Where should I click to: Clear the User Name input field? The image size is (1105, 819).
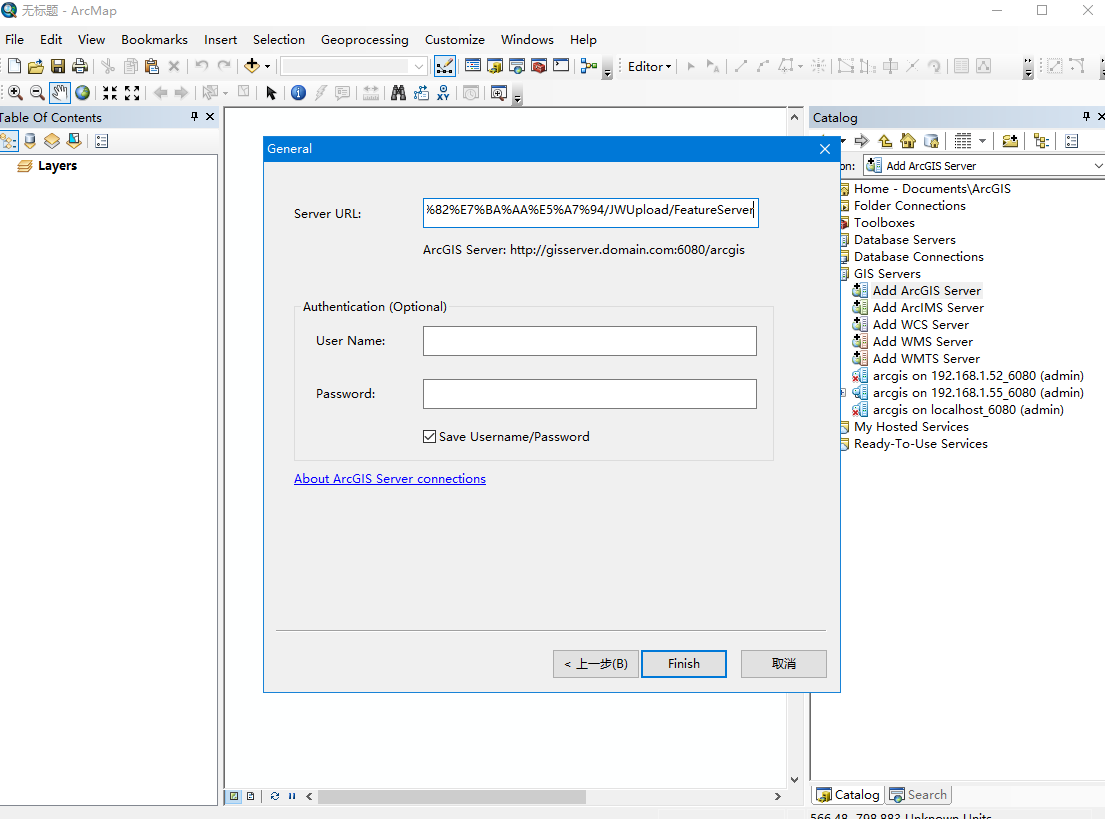[589, 341]
